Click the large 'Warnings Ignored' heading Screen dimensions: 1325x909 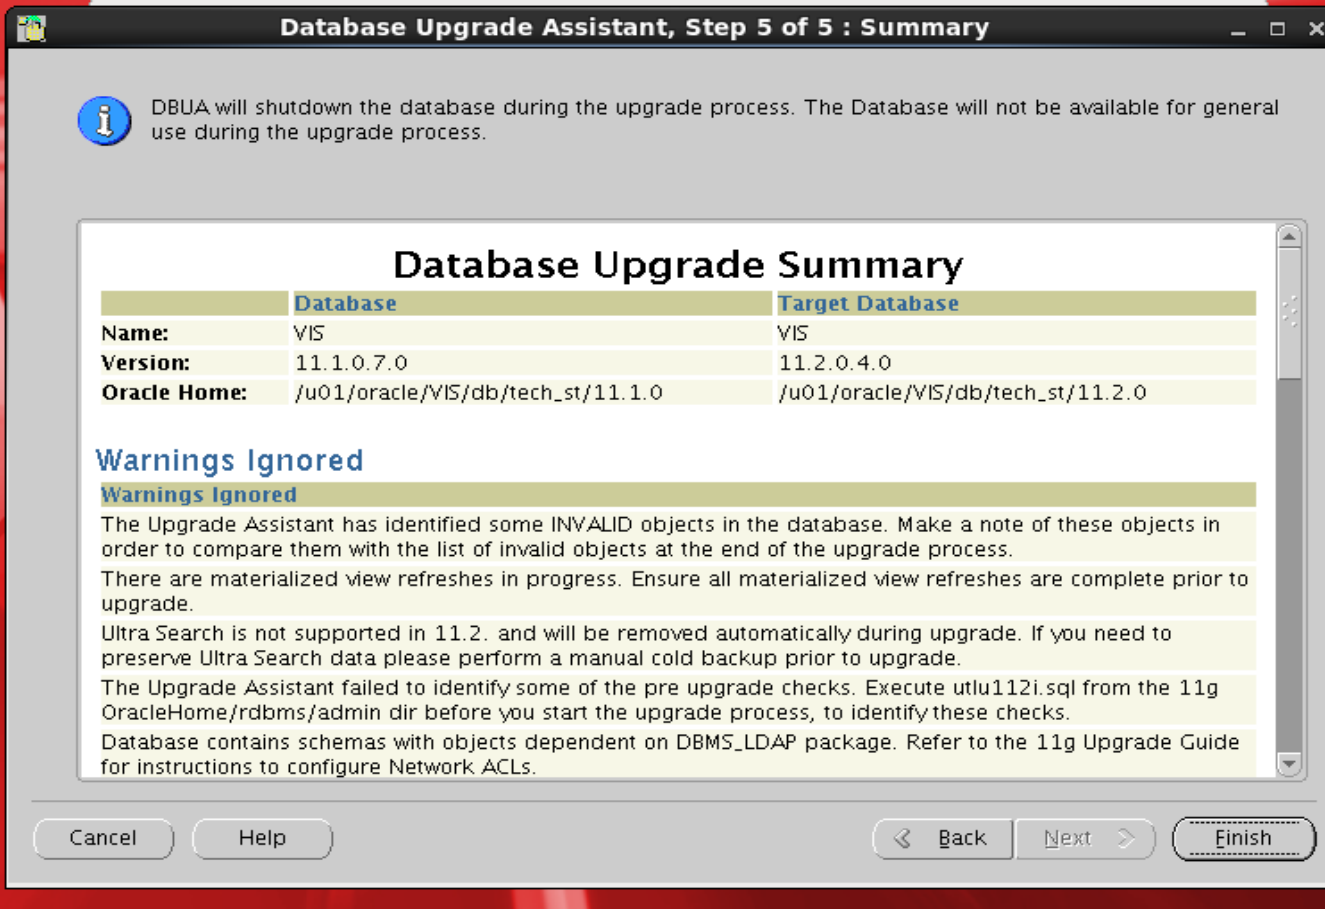[x=229, y=460]
